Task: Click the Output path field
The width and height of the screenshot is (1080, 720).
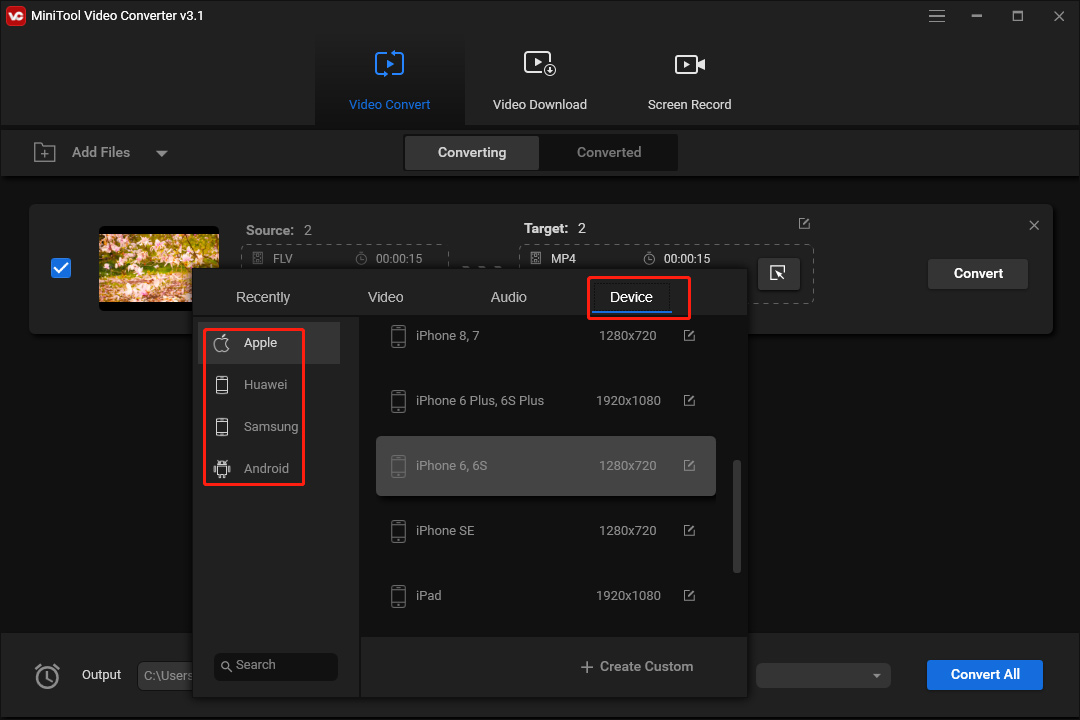Action: (165, 675)
